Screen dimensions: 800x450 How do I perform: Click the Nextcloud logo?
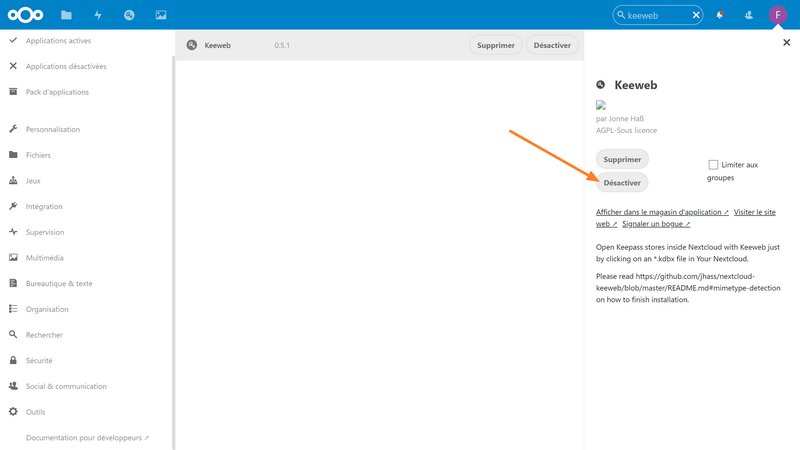tap(25, 15)
